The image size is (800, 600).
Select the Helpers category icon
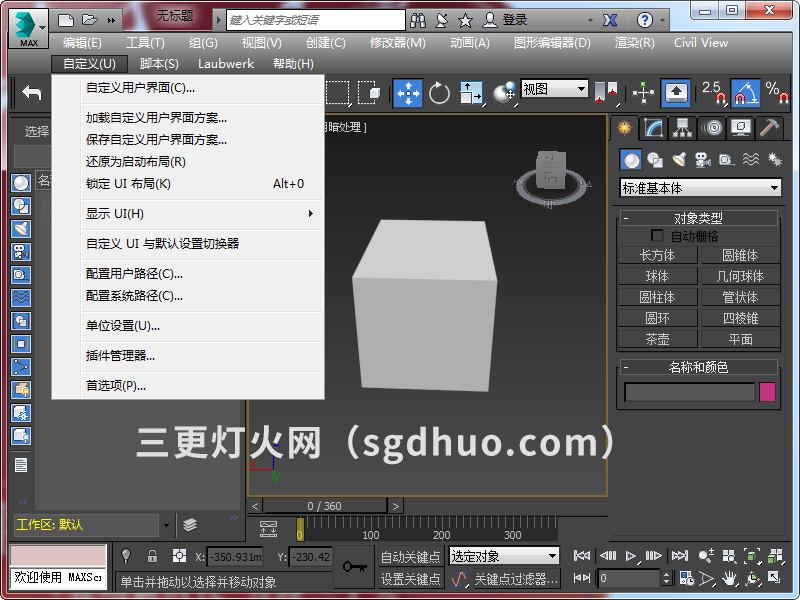727,160
